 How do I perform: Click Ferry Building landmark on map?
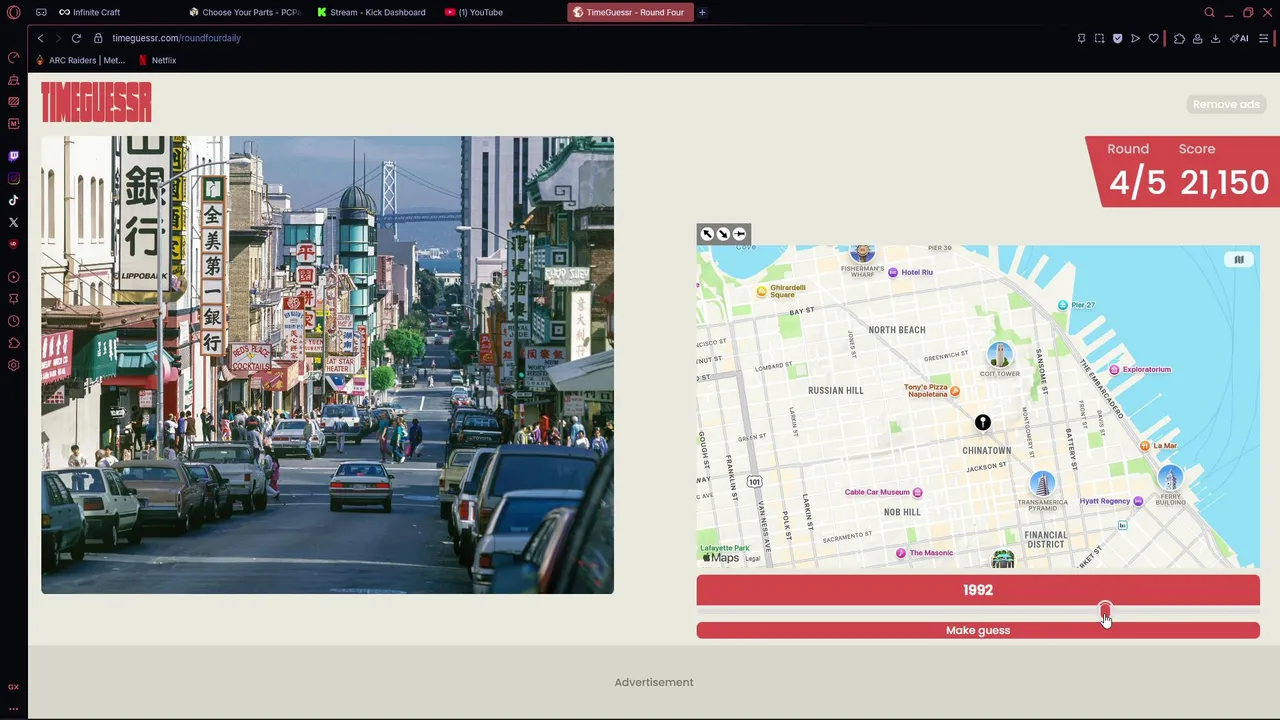click(x=1170, y=479)
